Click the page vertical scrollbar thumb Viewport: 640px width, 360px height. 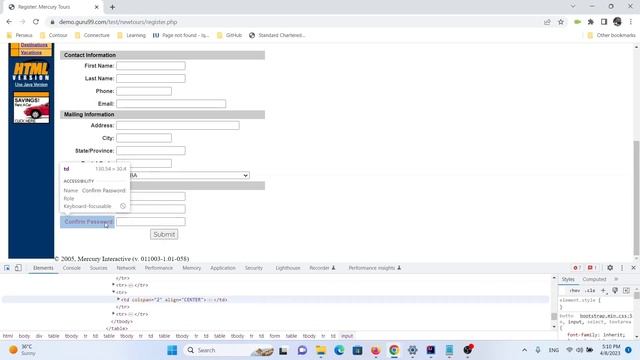pos(636,198)
